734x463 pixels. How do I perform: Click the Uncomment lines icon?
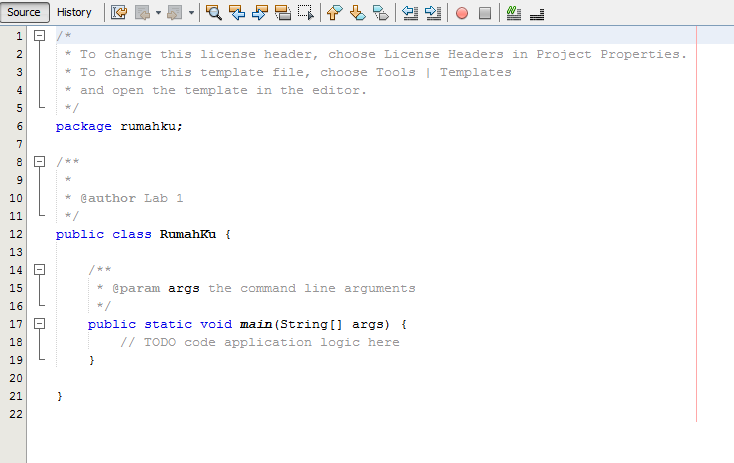pos(537,13)
